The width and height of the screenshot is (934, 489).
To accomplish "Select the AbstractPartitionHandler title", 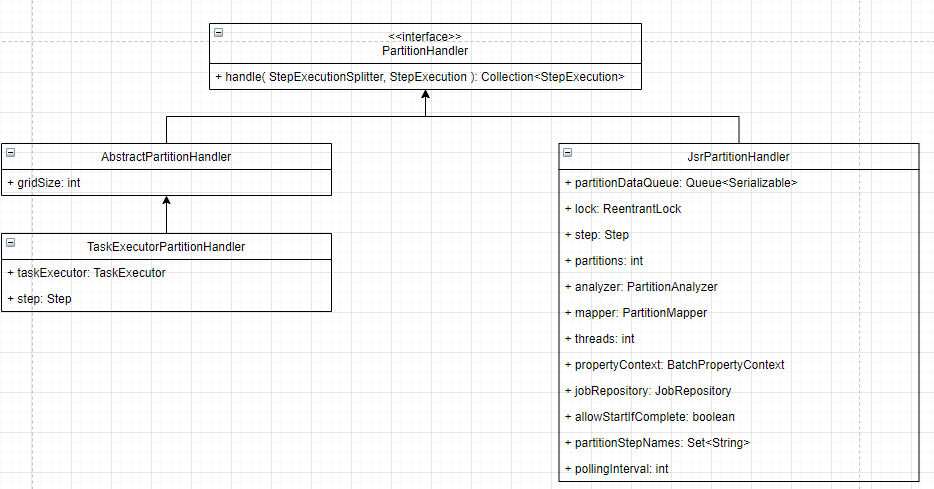I will coord(166,157).
